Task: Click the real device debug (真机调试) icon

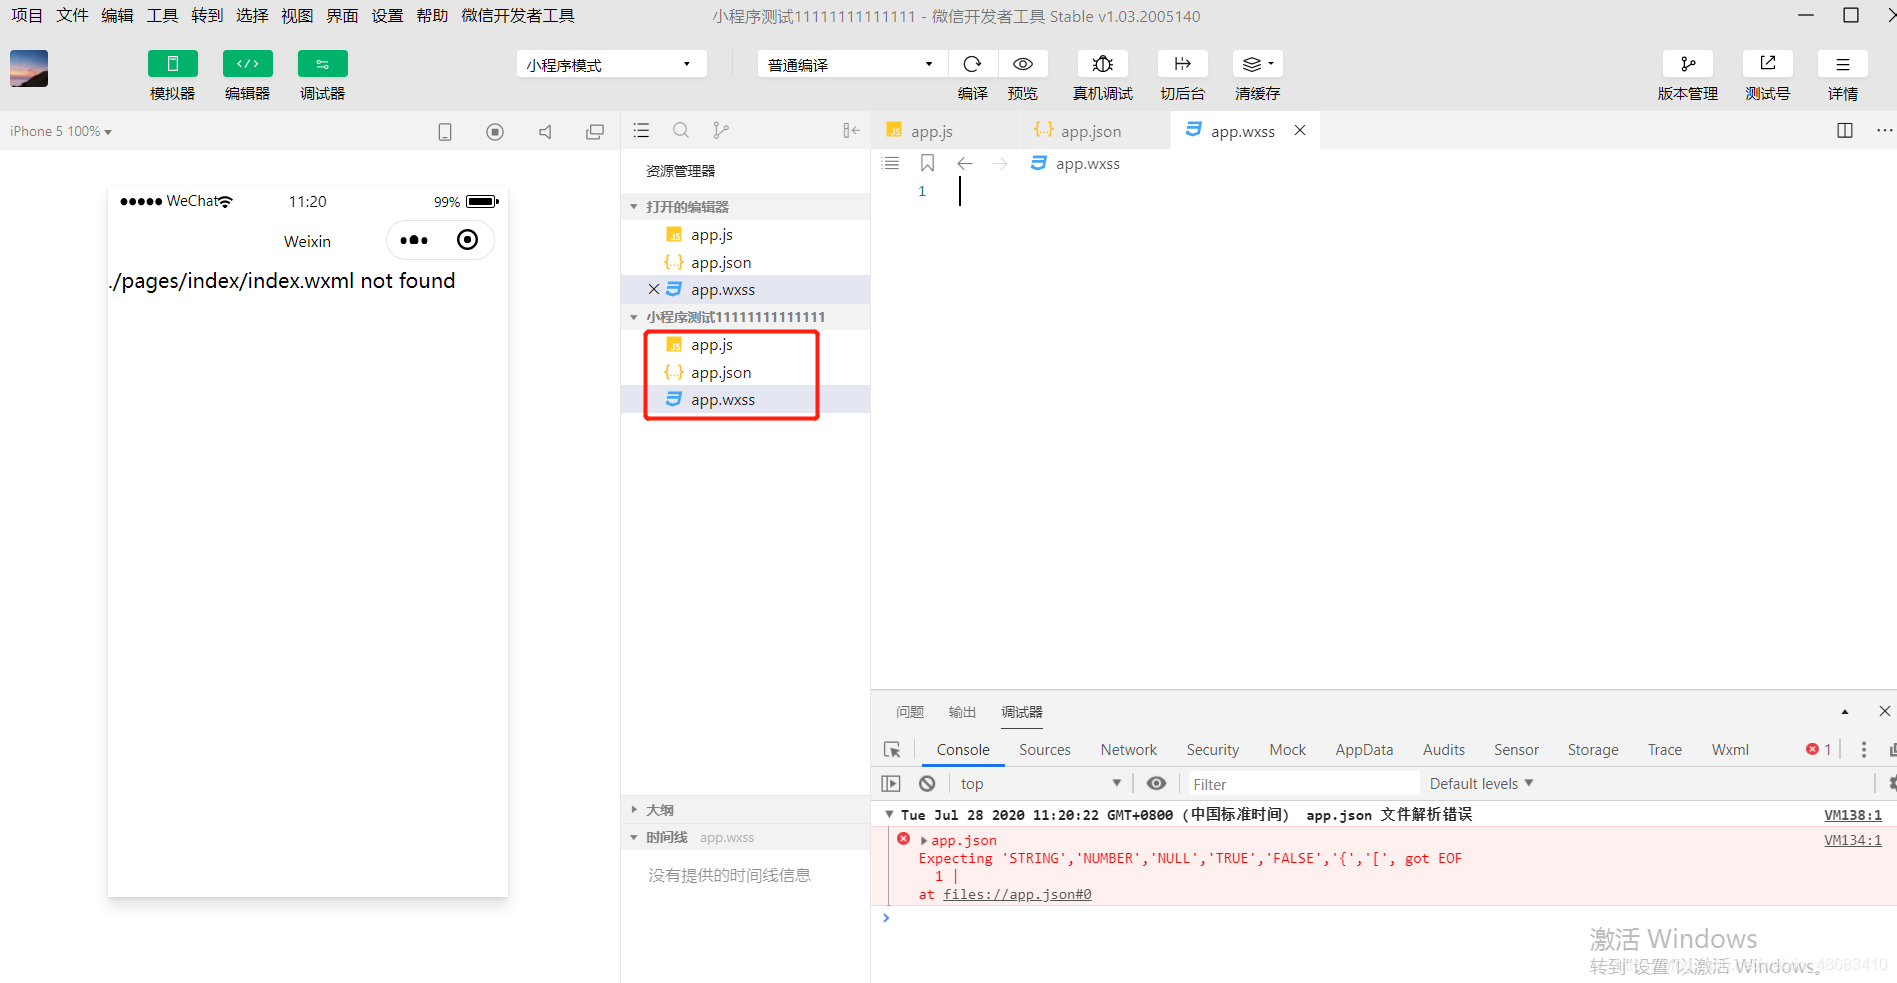Action: (1102, 64)
